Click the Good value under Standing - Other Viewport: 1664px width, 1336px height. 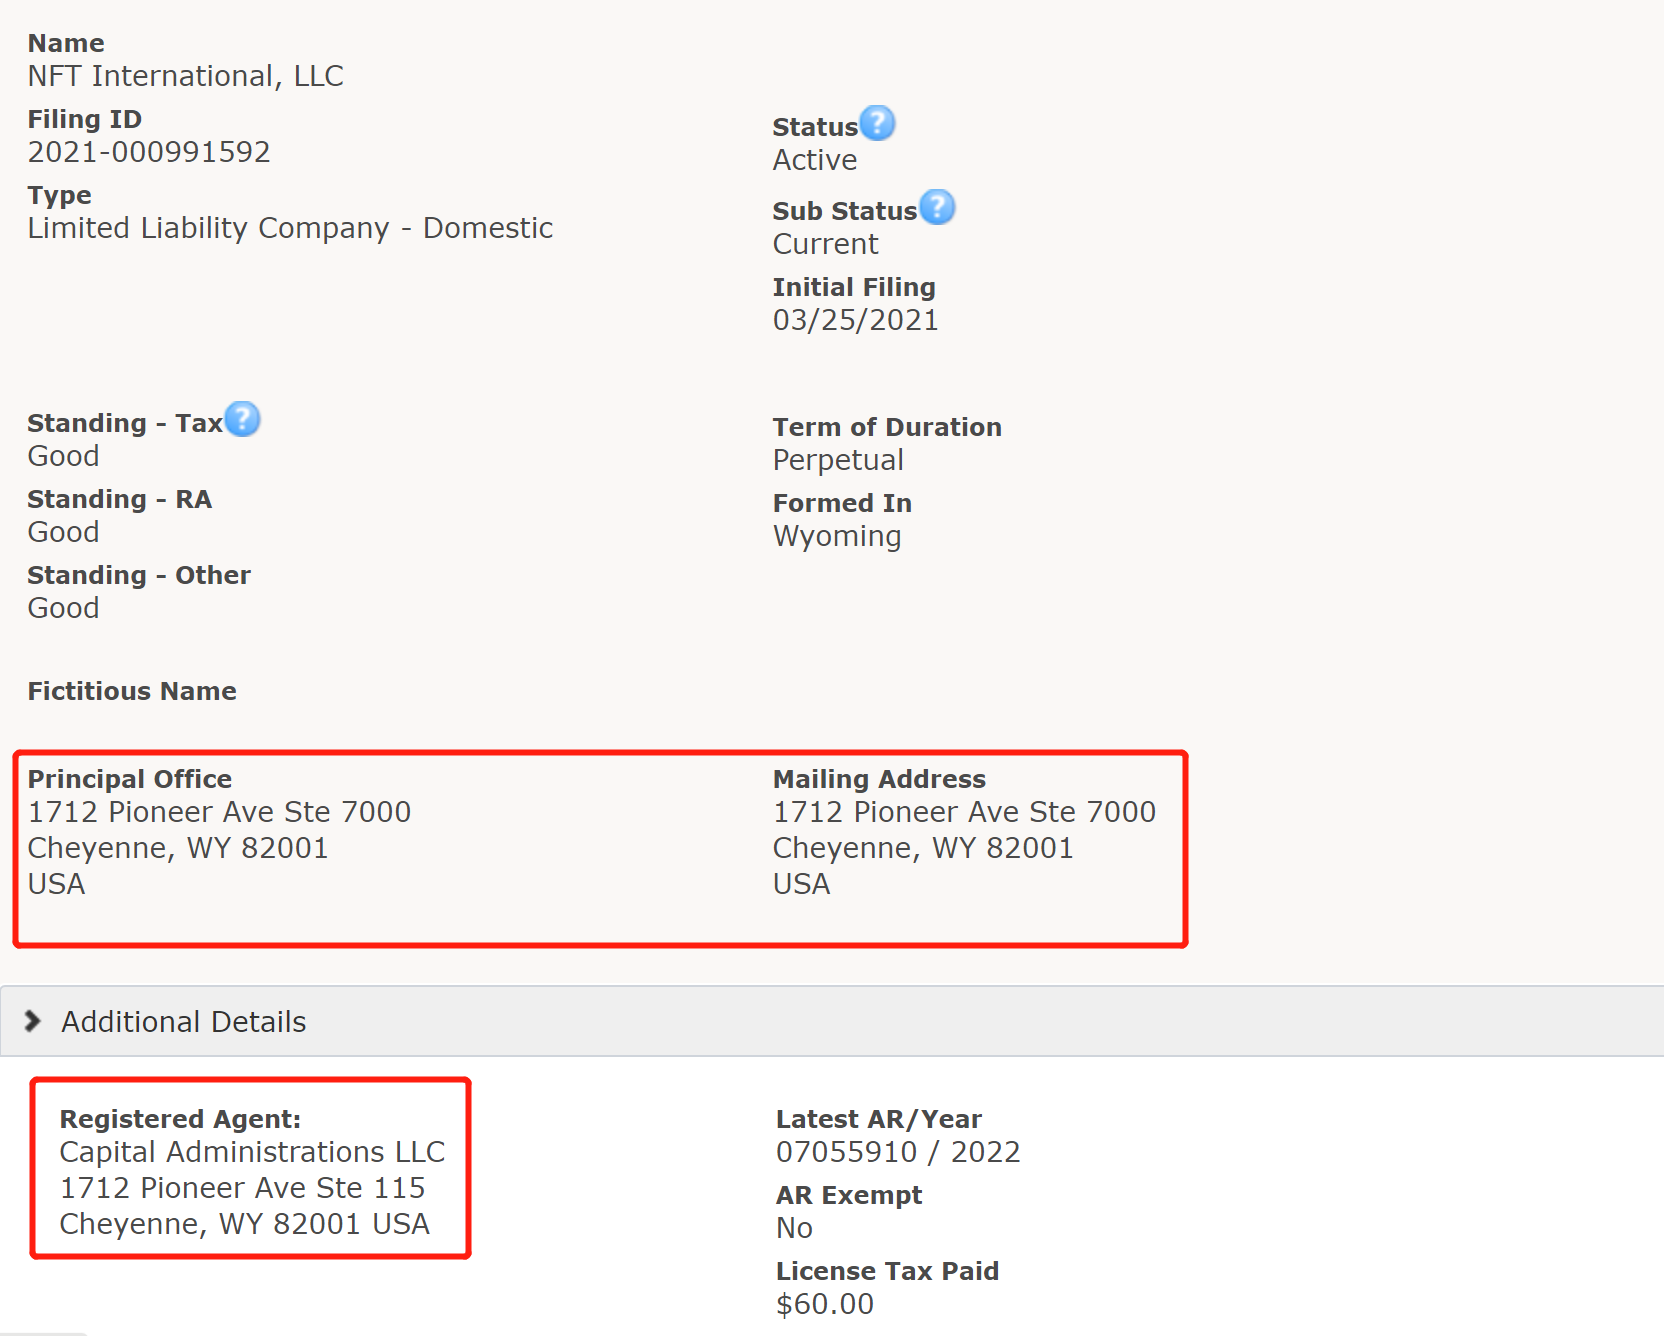[64, 608]
